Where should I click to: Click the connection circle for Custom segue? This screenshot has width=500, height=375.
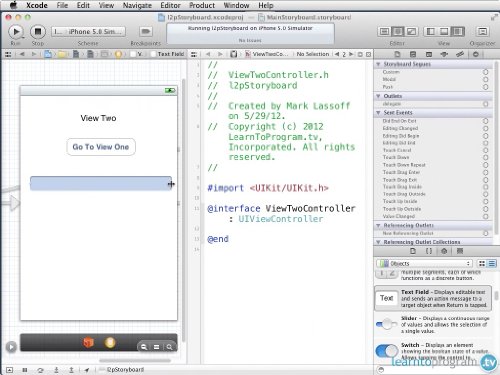[485, 72]
